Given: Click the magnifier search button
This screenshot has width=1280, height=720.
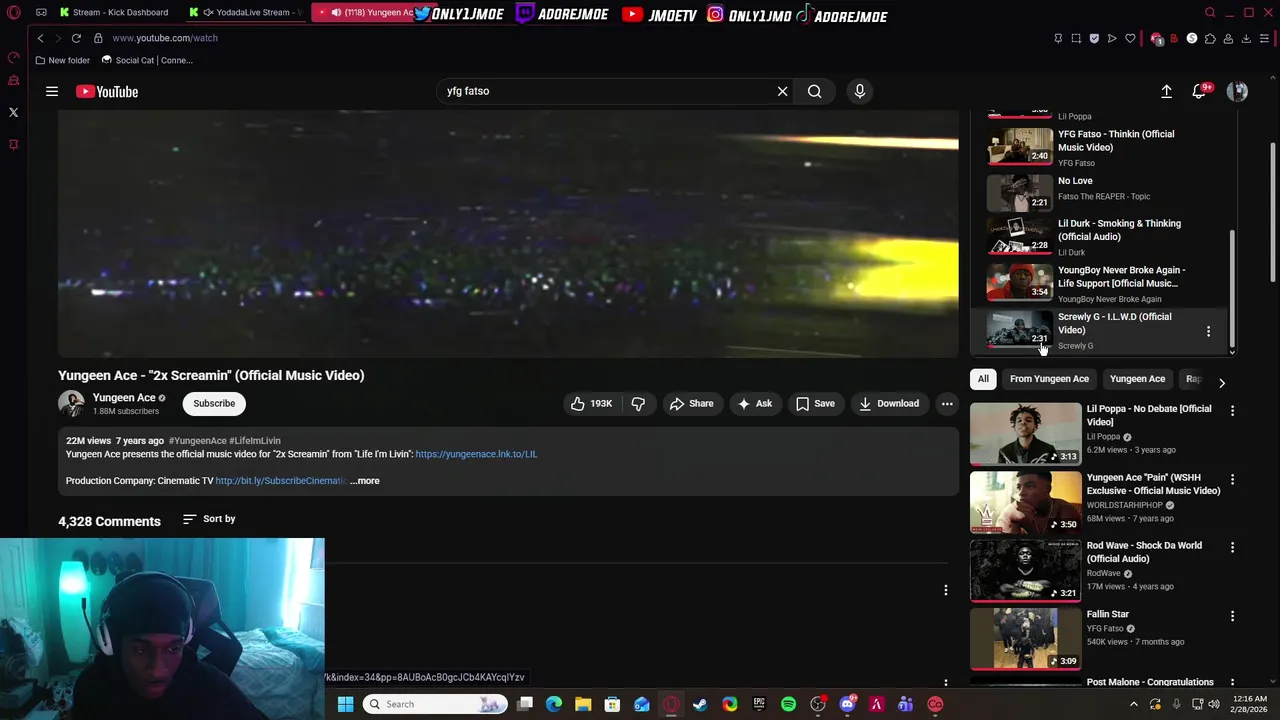Looking at the screenshot, I should coord(814,91).
